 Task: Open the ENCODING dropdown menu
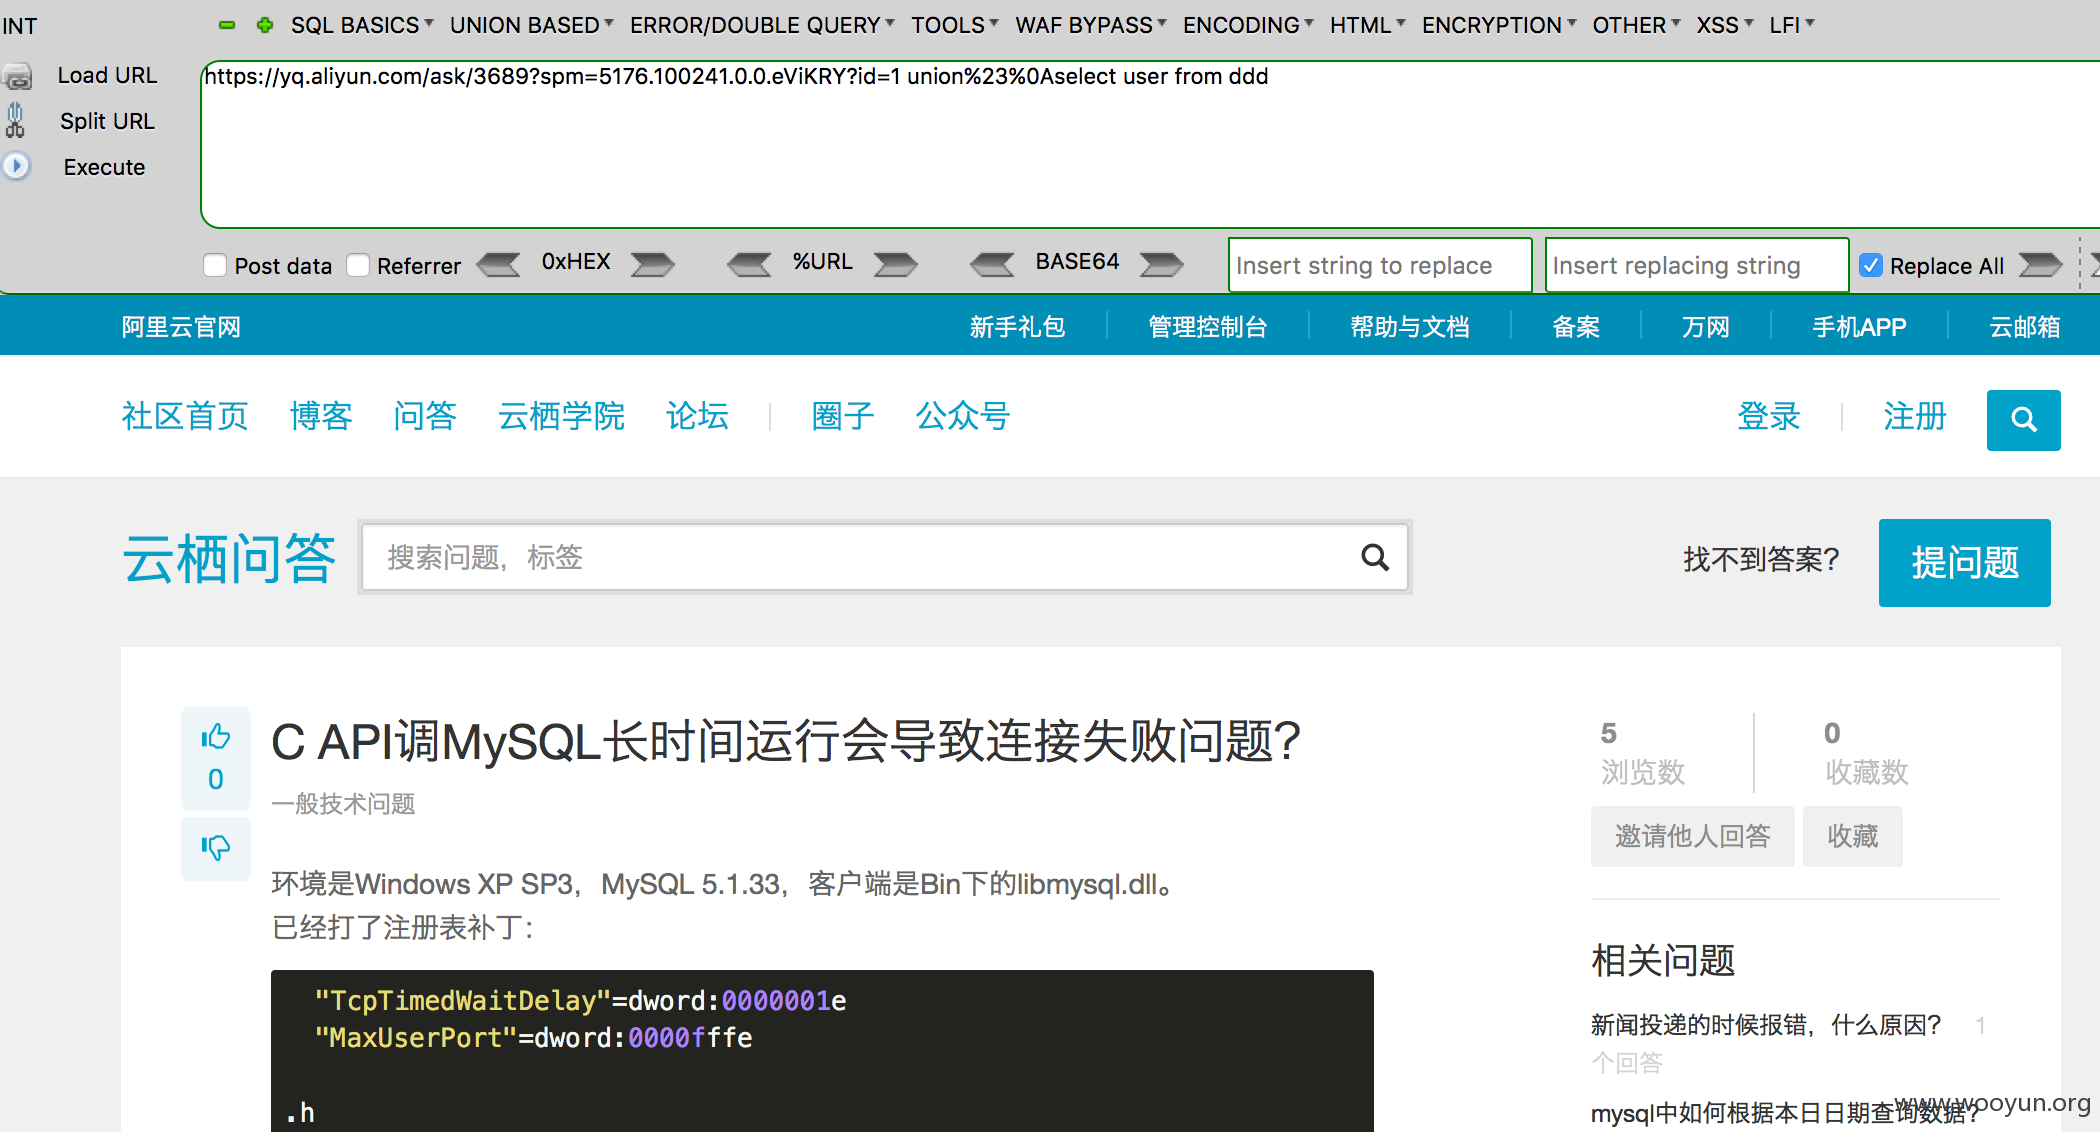1247,25
